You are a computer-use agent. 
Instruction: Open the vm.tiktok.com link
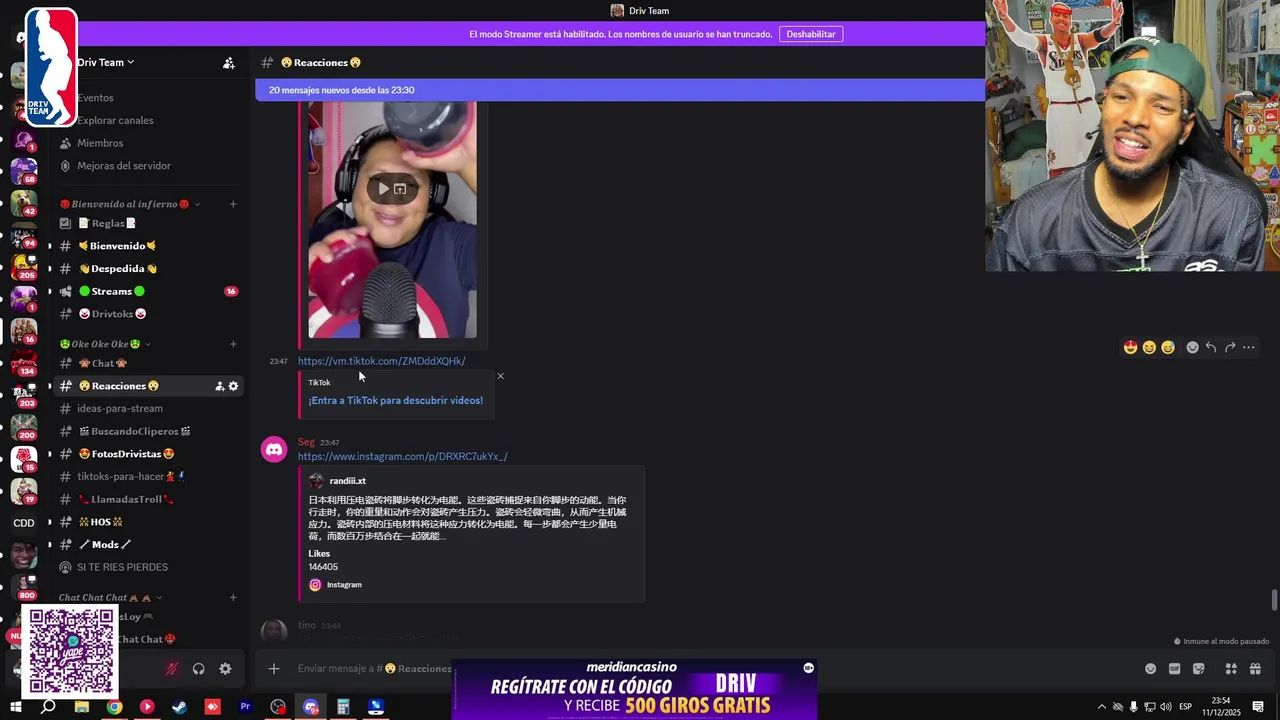(x=381, y=361)
